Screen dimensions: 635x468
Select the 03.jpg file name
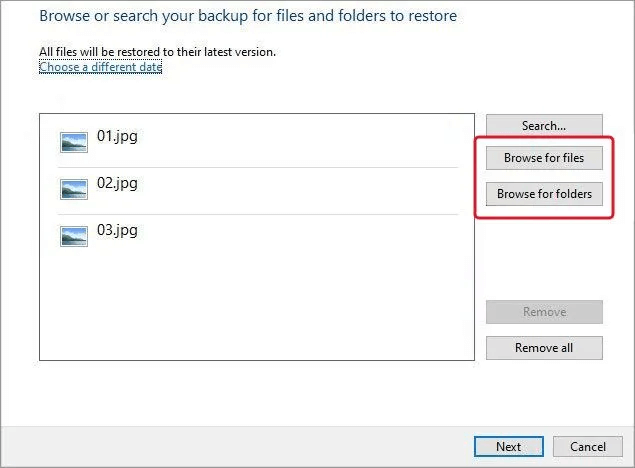pyautogui.click(x=117, y=230)
